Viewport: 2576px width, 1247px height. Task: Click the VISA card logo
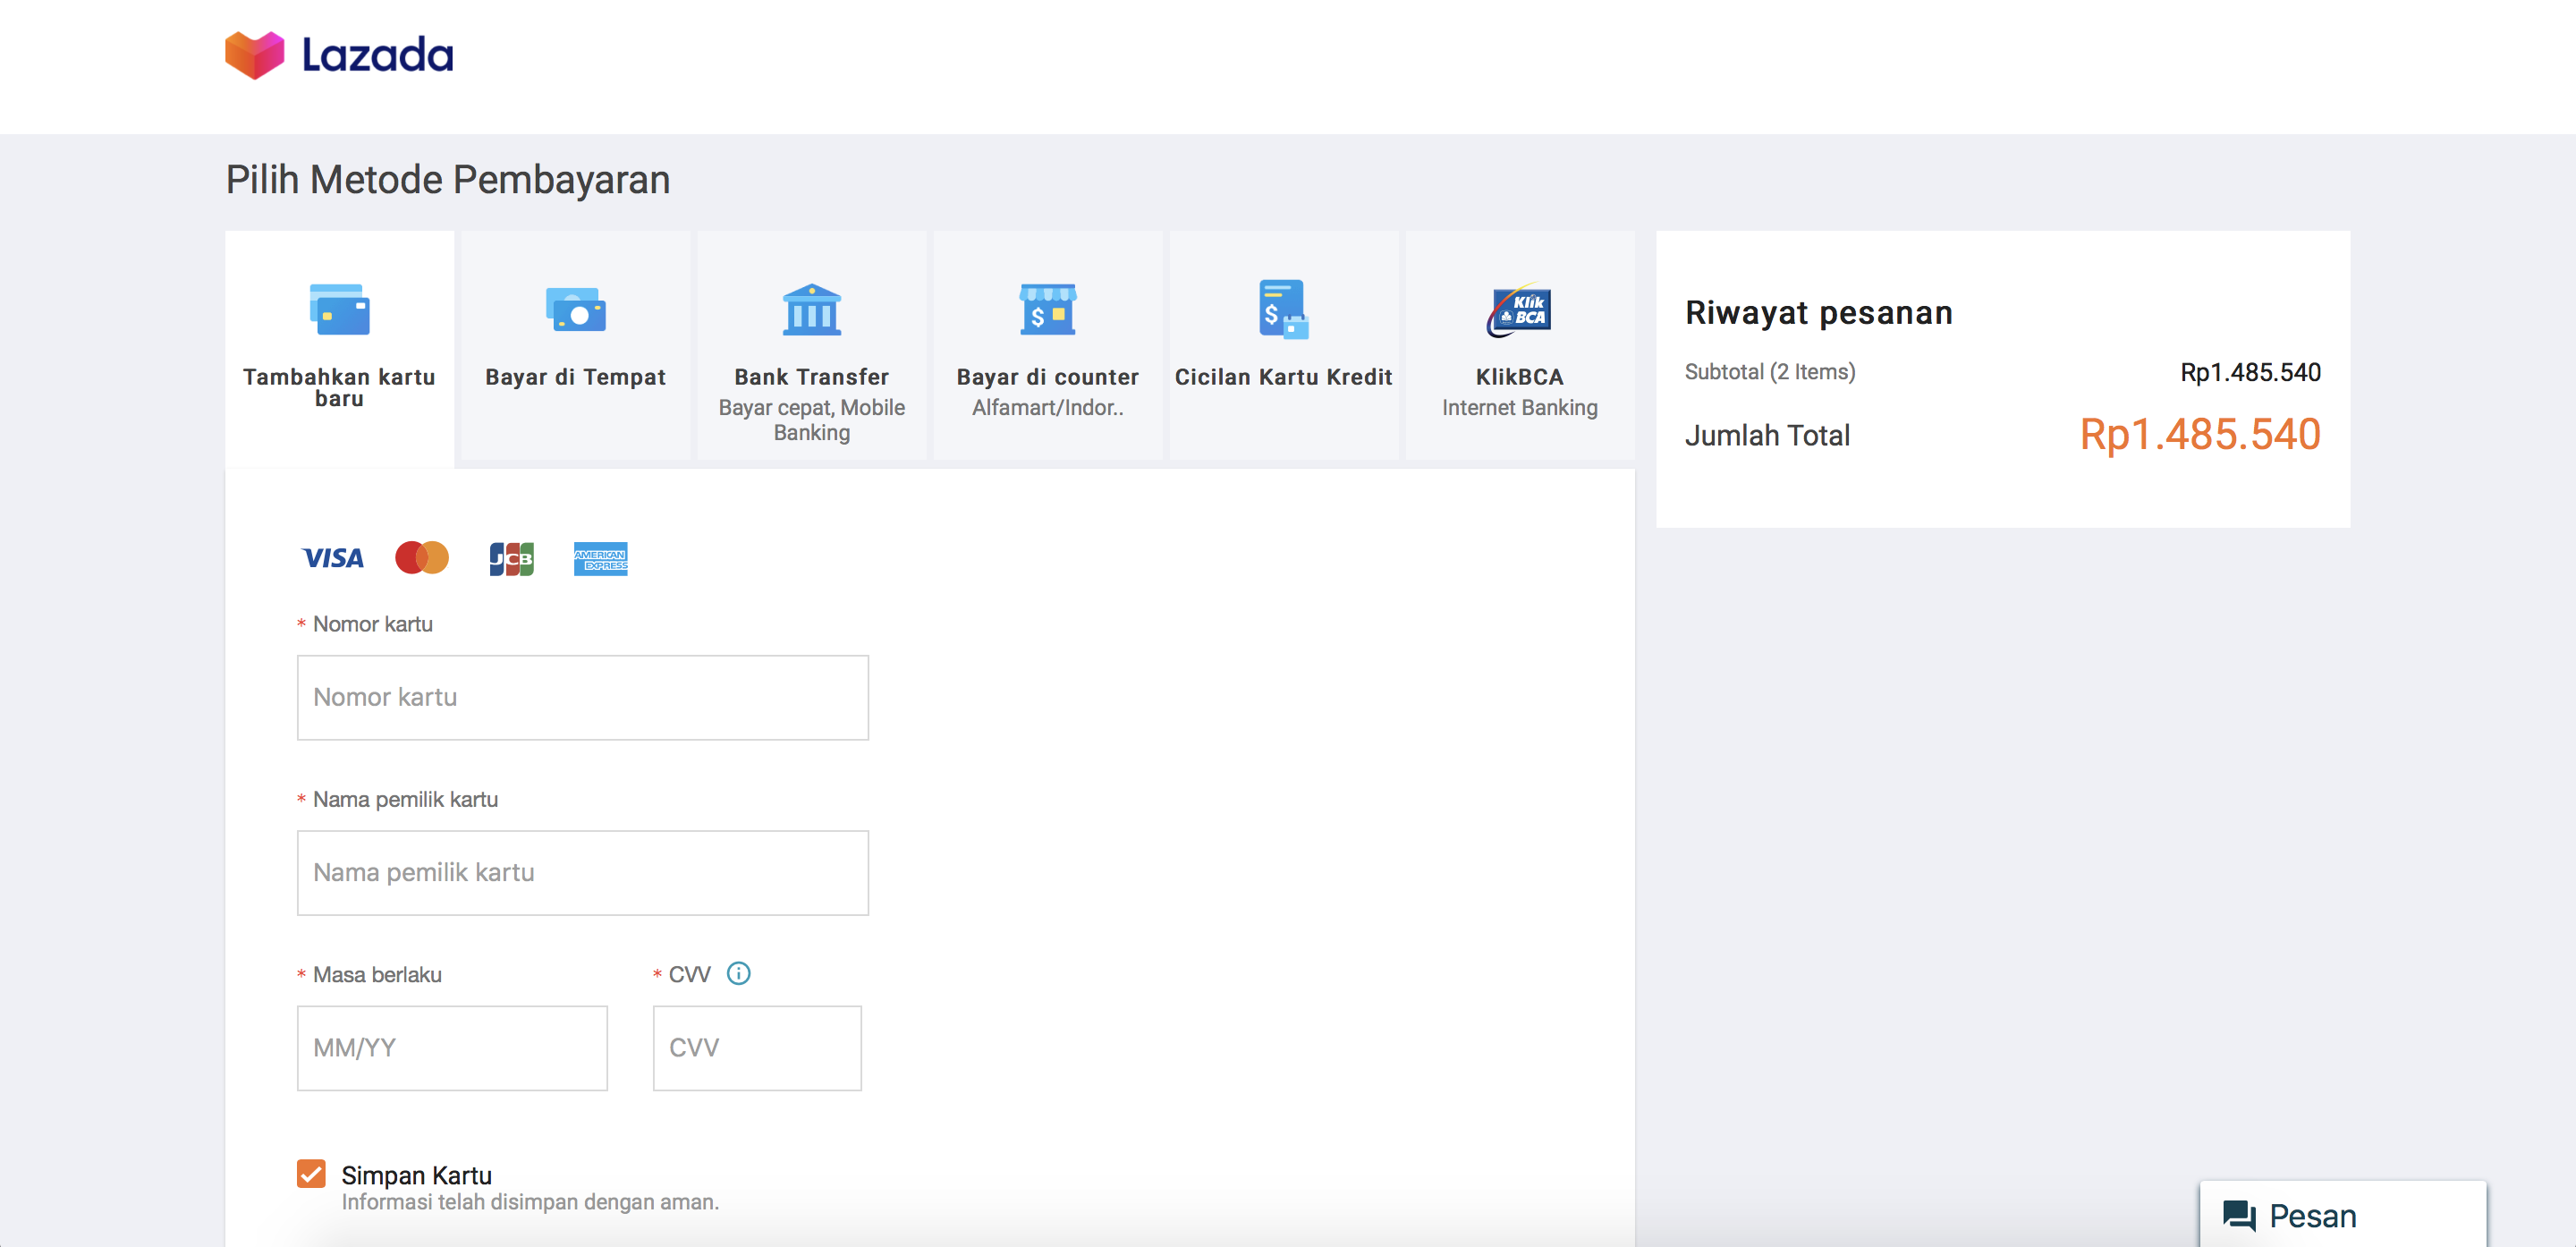333,558
